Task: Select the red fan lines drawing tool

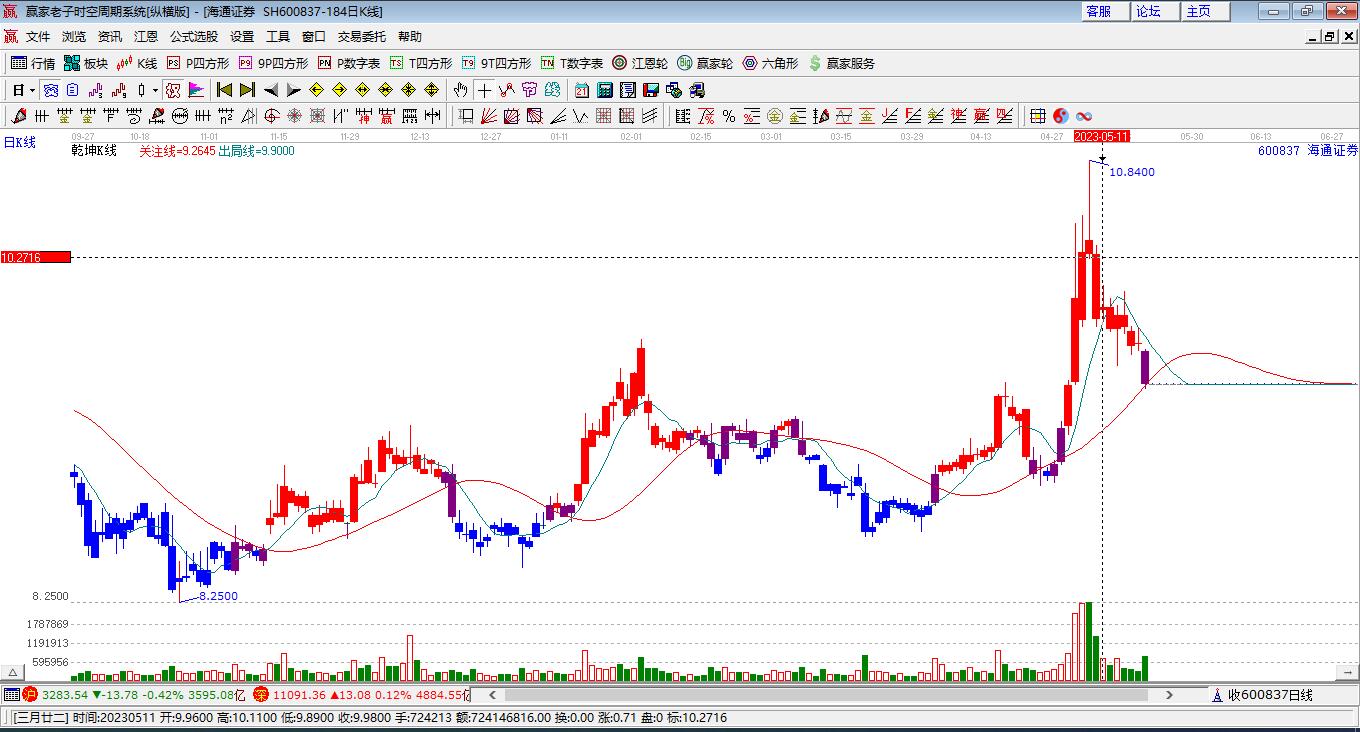Action: (489, 116)
